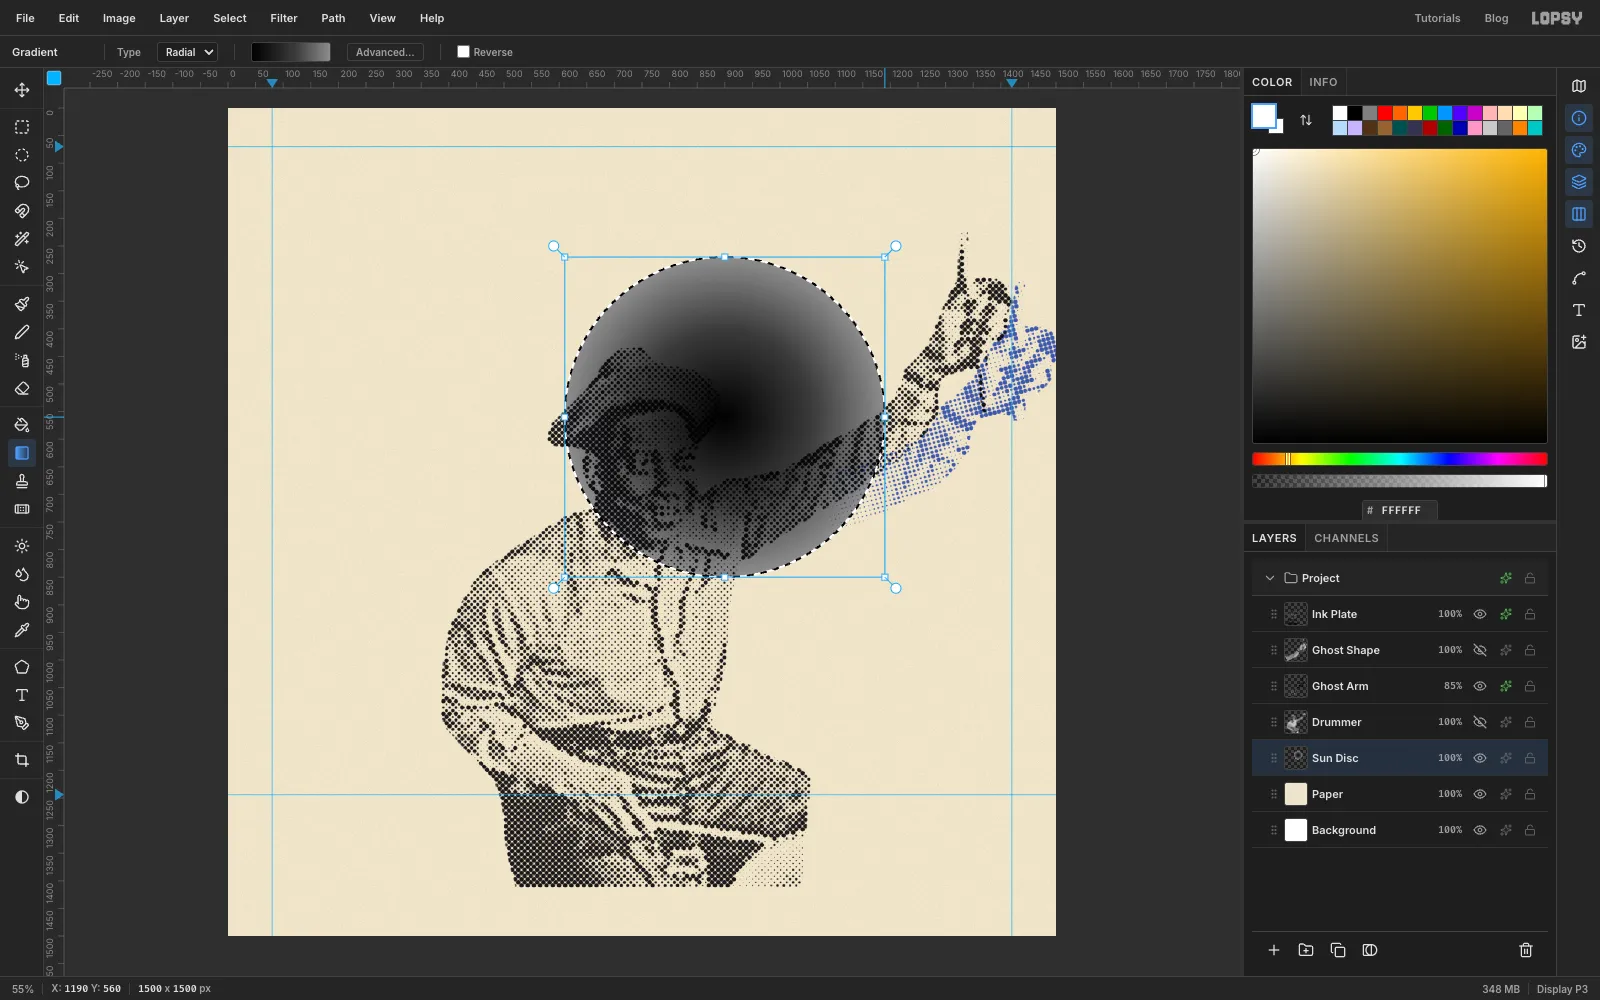Select the Clone Stamp tool
Screen dimensions: 1600x1000
tap(22, 481)
